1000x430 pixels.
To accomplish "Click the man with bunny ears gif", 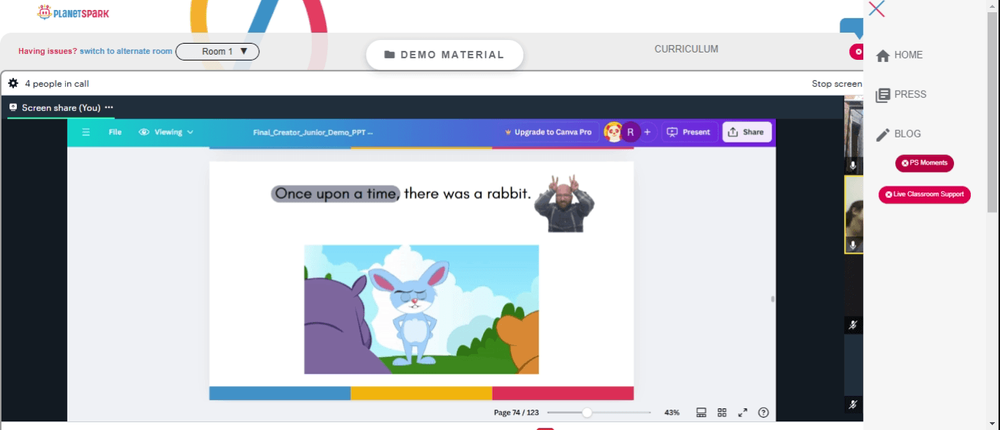I will (x=564, y=203).
